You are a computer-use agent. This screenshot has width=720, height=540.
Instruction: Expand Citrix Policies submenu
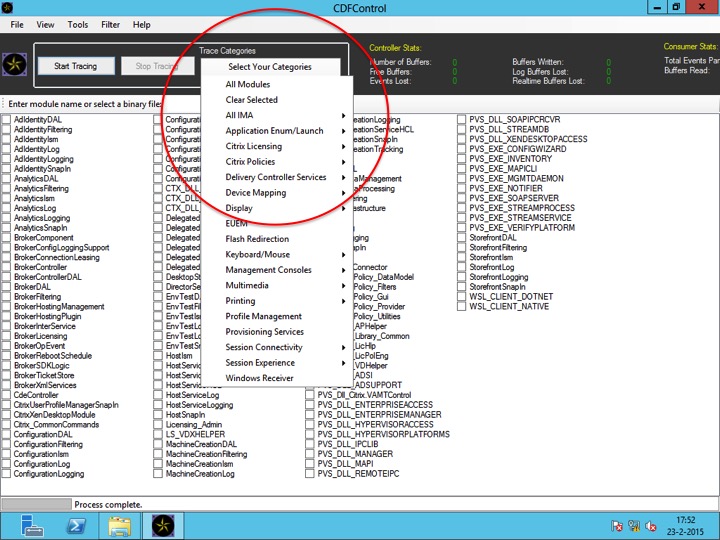[x=277, y=162]
